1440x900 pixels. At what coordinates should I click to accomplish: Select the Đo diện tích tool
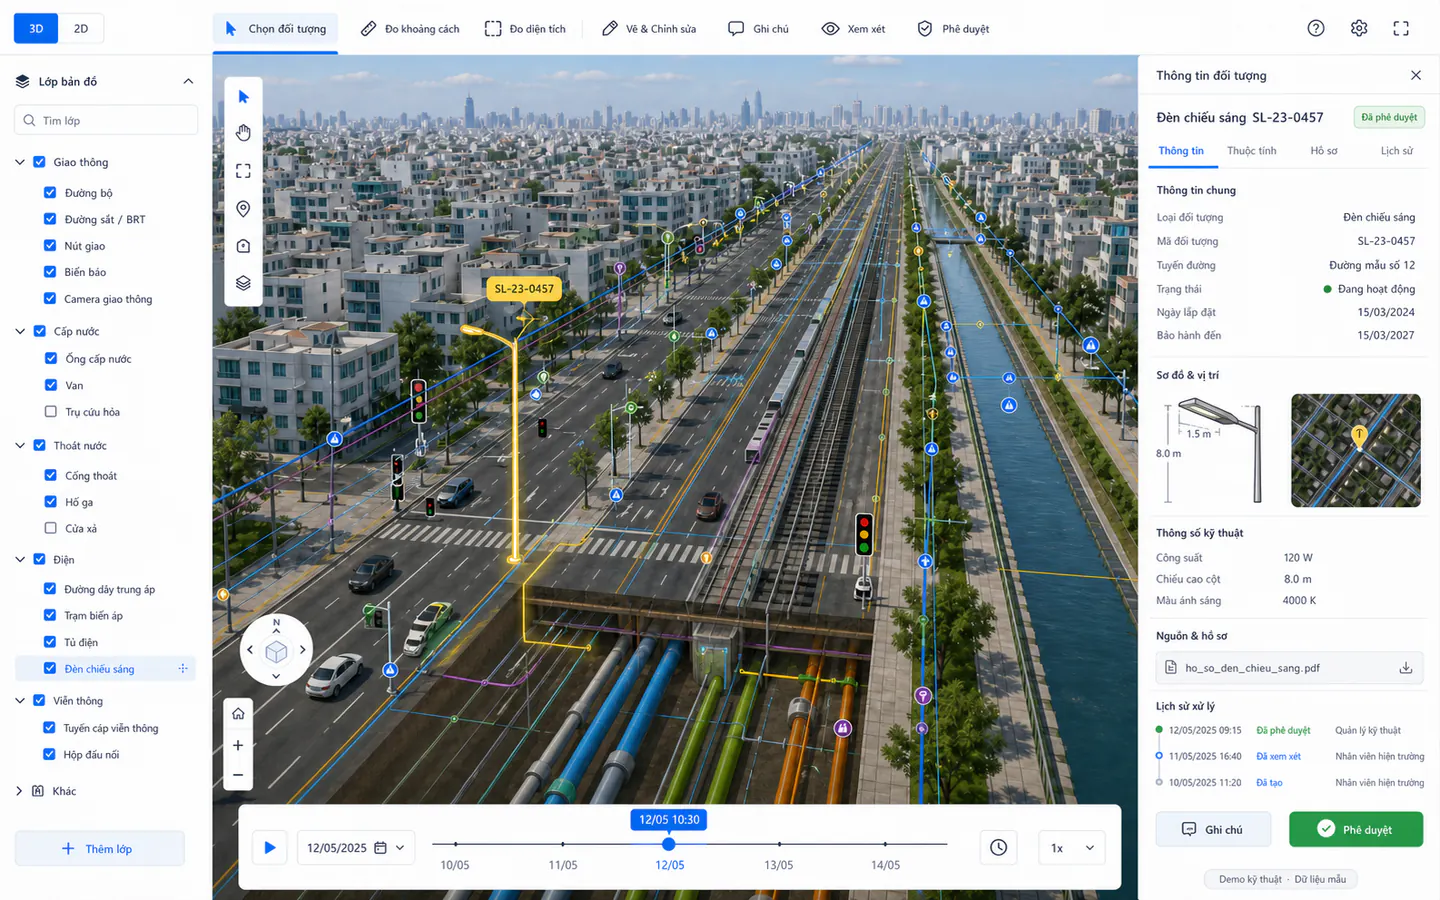(x=525, y=29)
